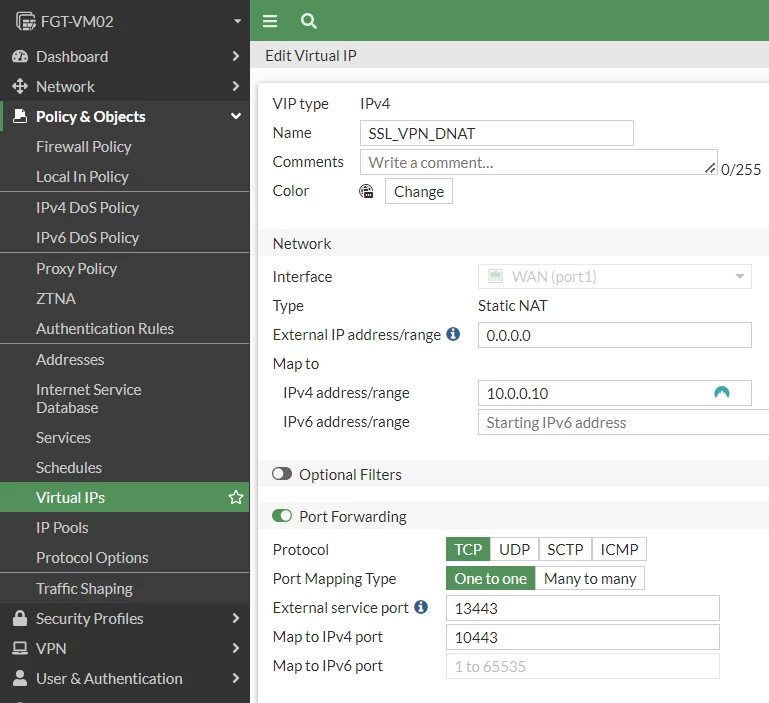This screenshot has width=769, height=703.
Task: Click the Comments text area
Action: [x=538, y=162]
